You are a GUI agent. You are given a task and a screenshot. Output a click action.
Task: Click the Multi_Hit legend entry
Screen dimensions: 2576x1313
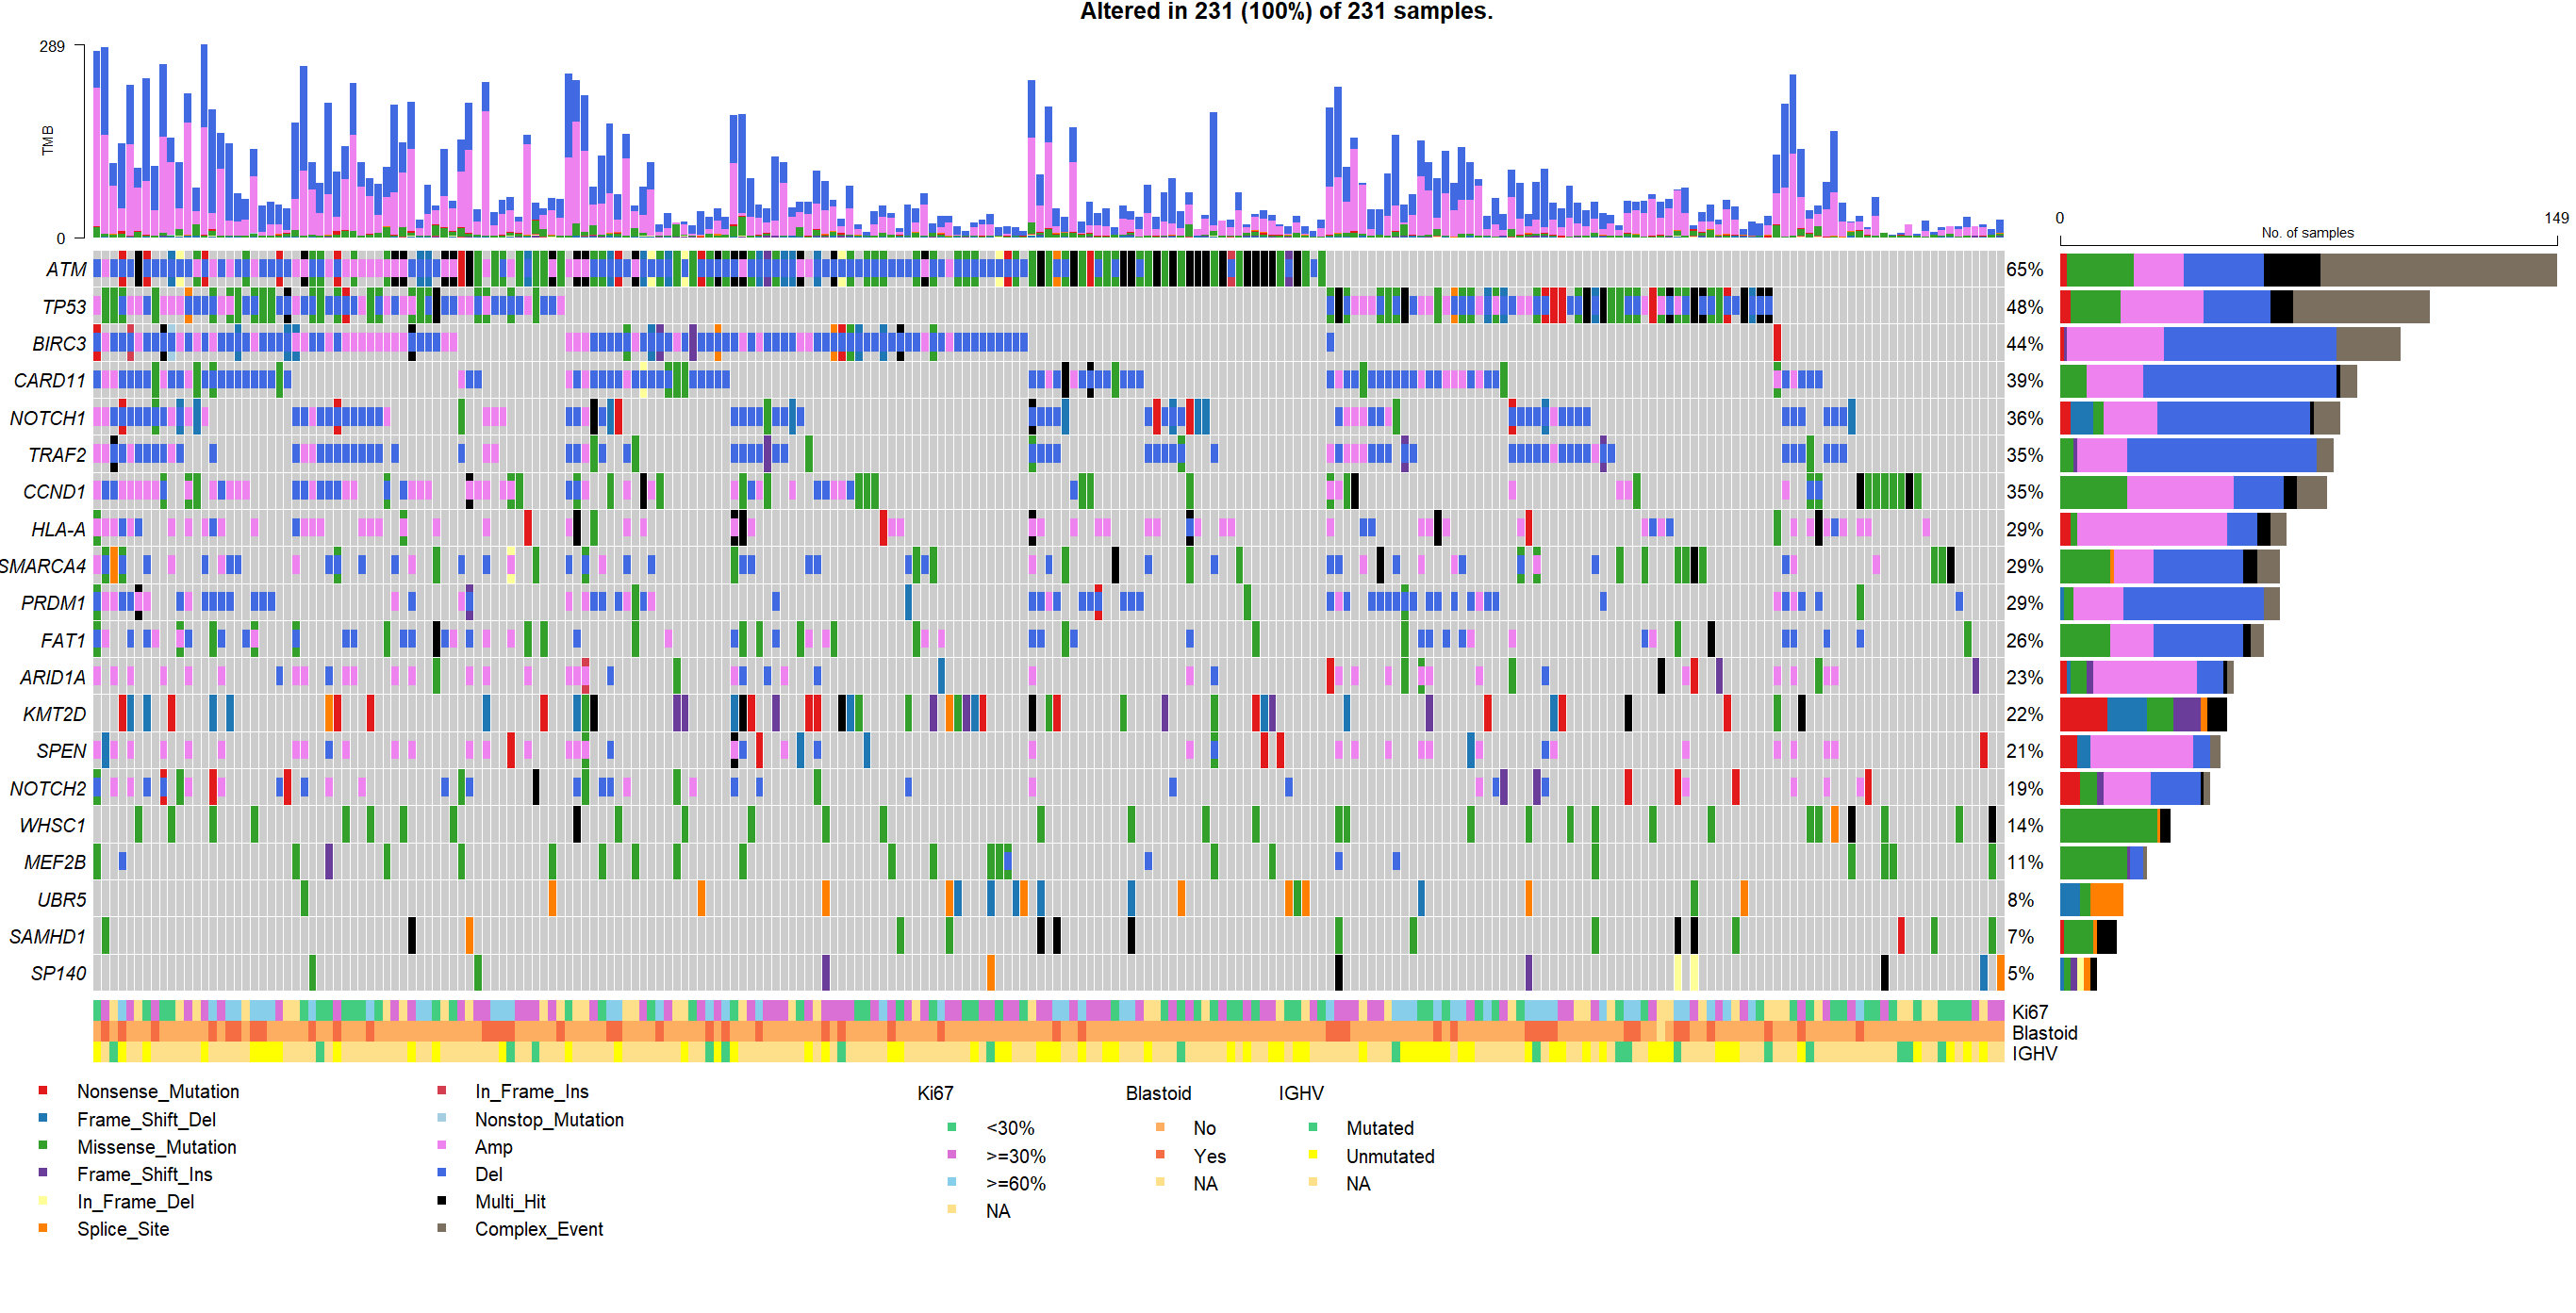(x=510, y=1202)
